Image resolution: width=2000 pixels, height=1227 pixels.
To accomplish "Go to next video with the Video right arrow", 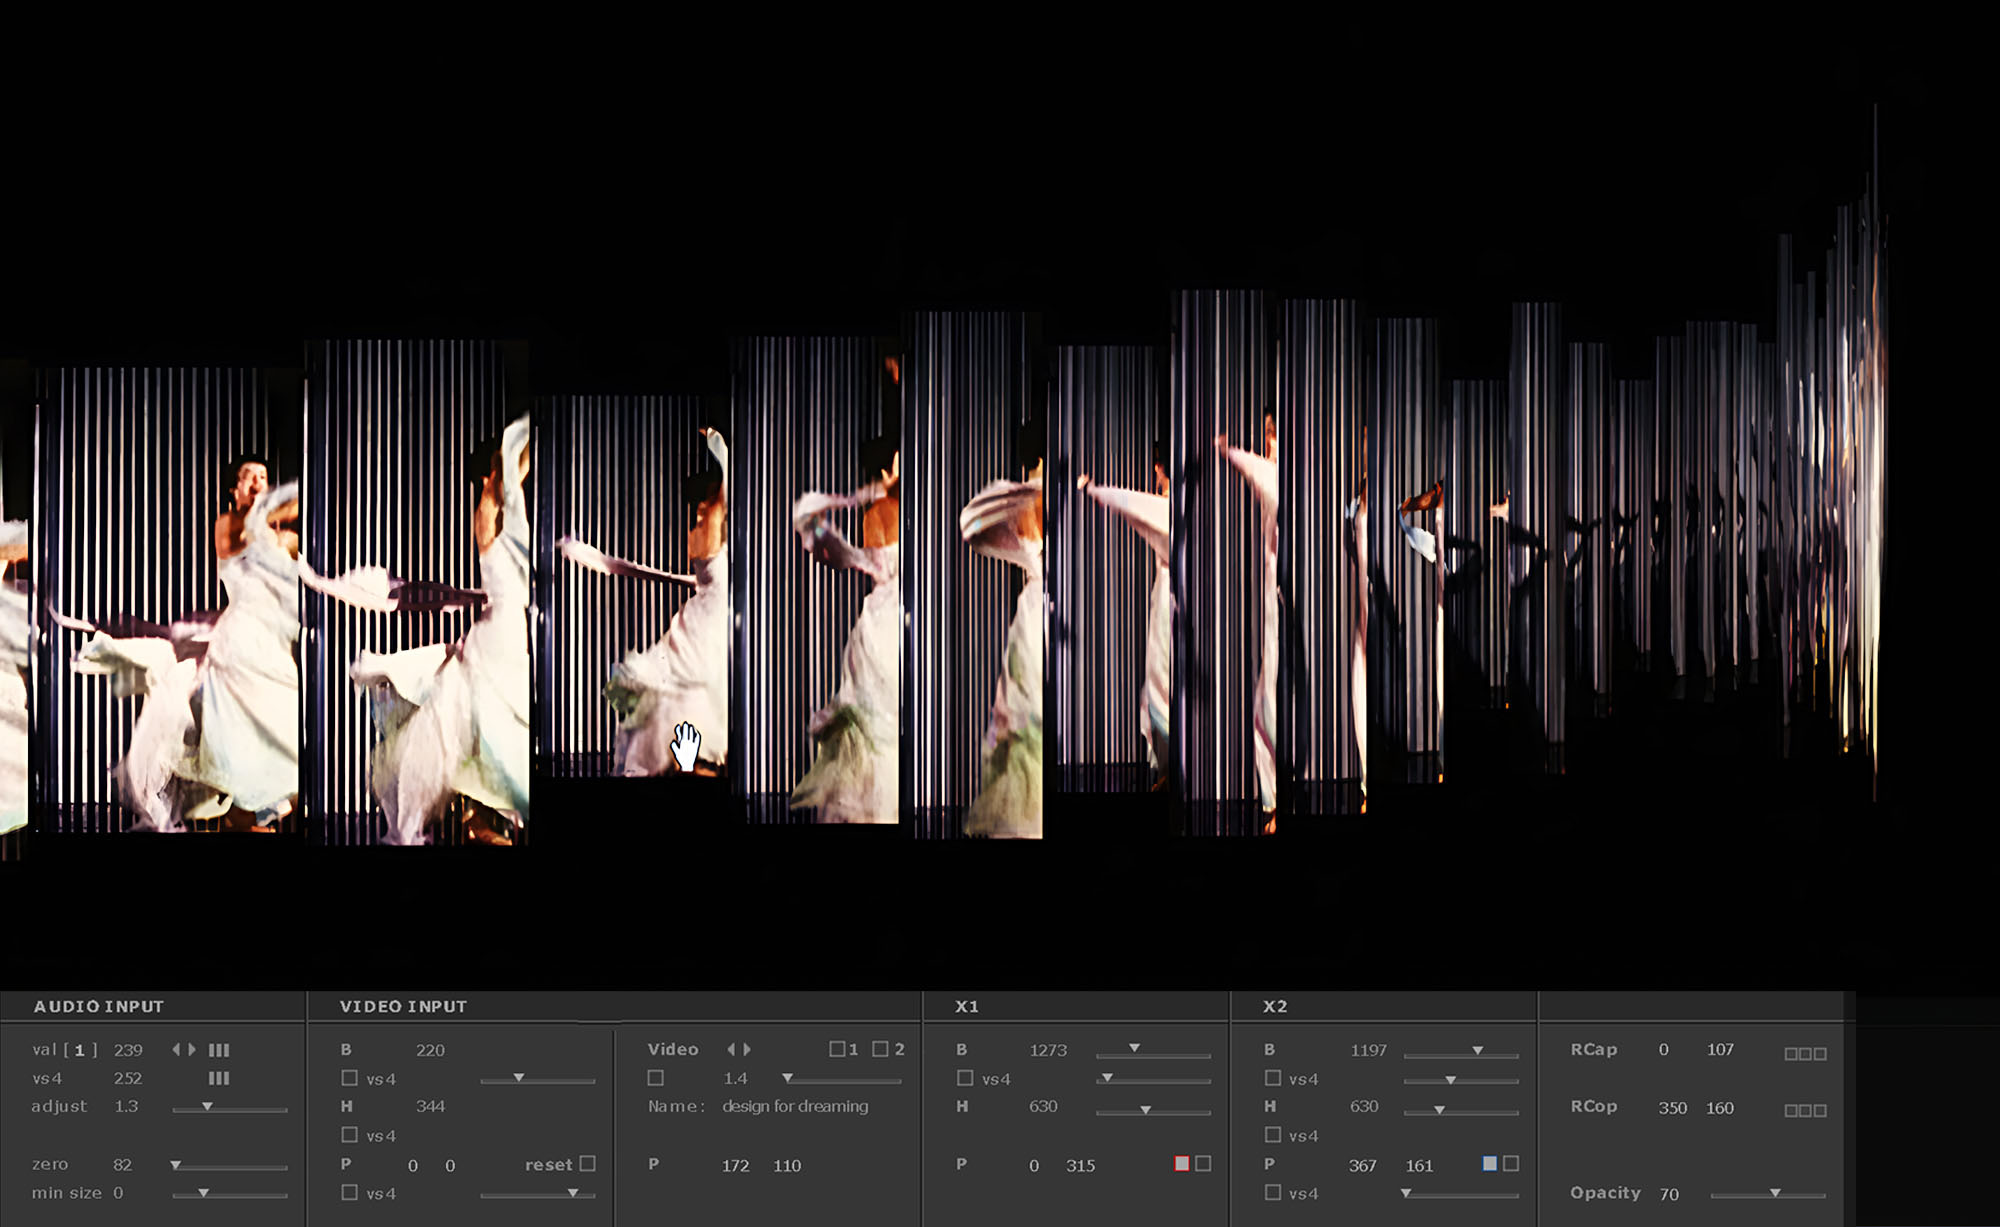I will click(x=747, y=1049).
